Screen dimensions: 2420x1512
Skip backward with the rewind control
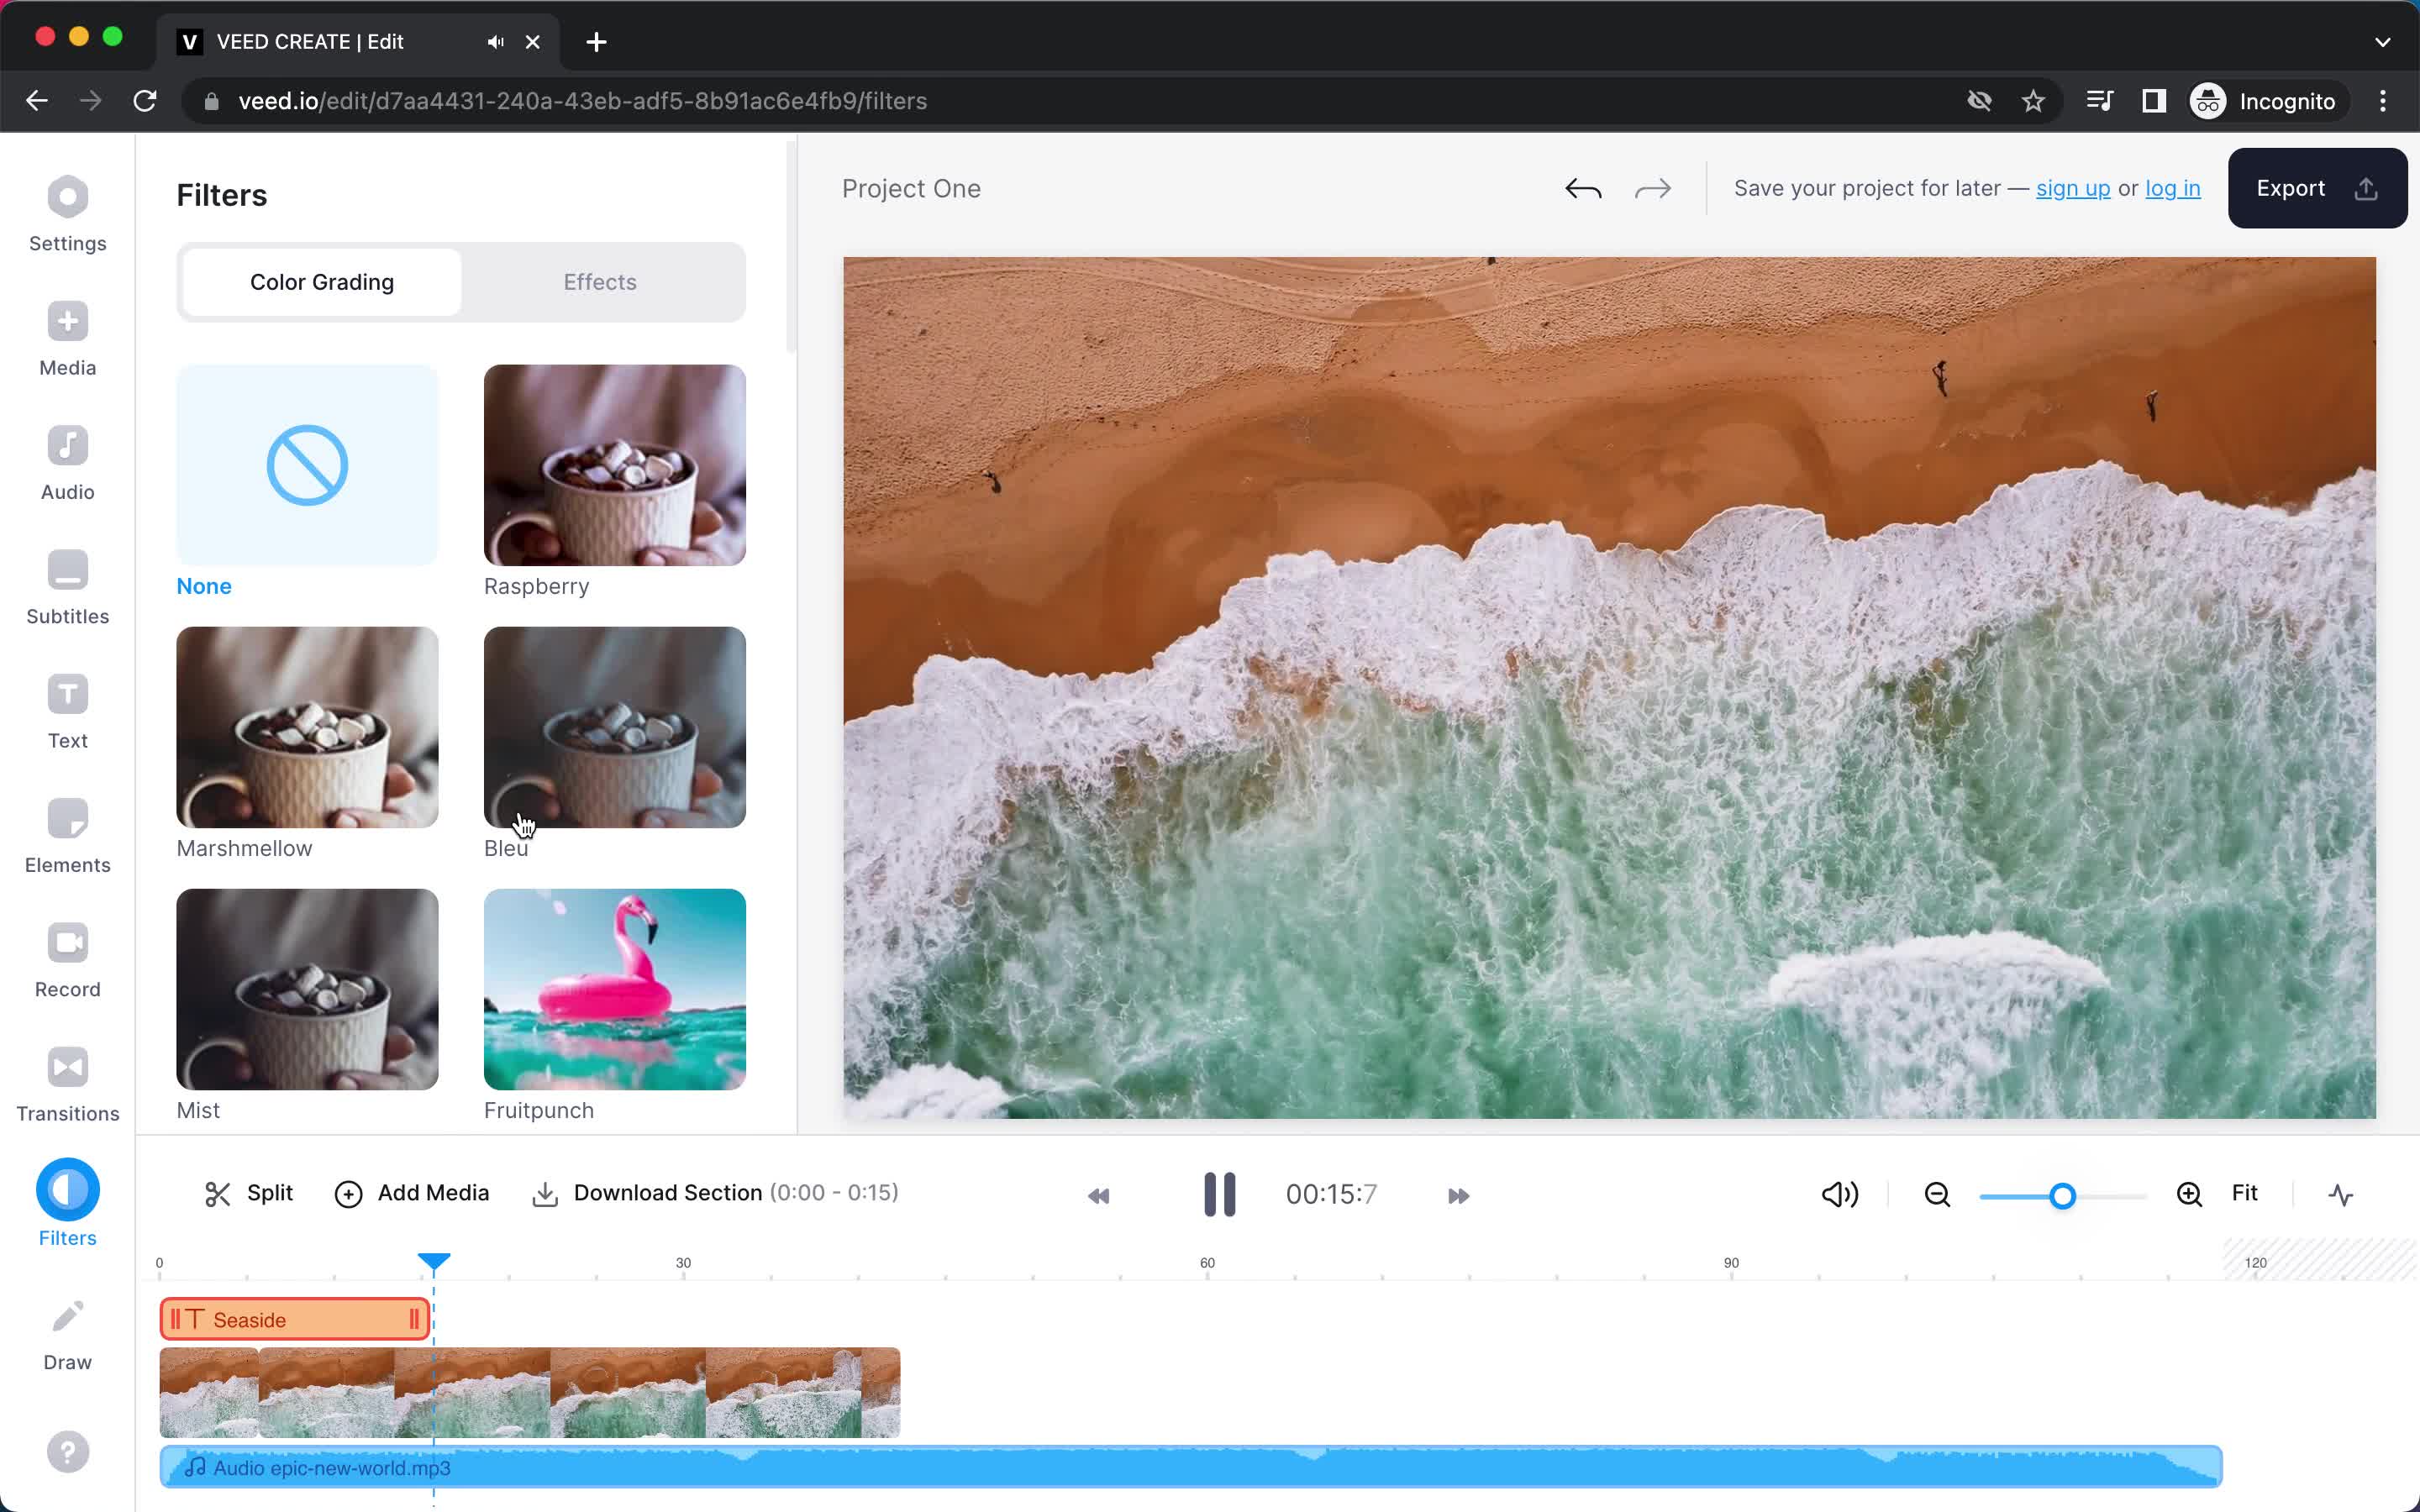click(1098, 1196)
